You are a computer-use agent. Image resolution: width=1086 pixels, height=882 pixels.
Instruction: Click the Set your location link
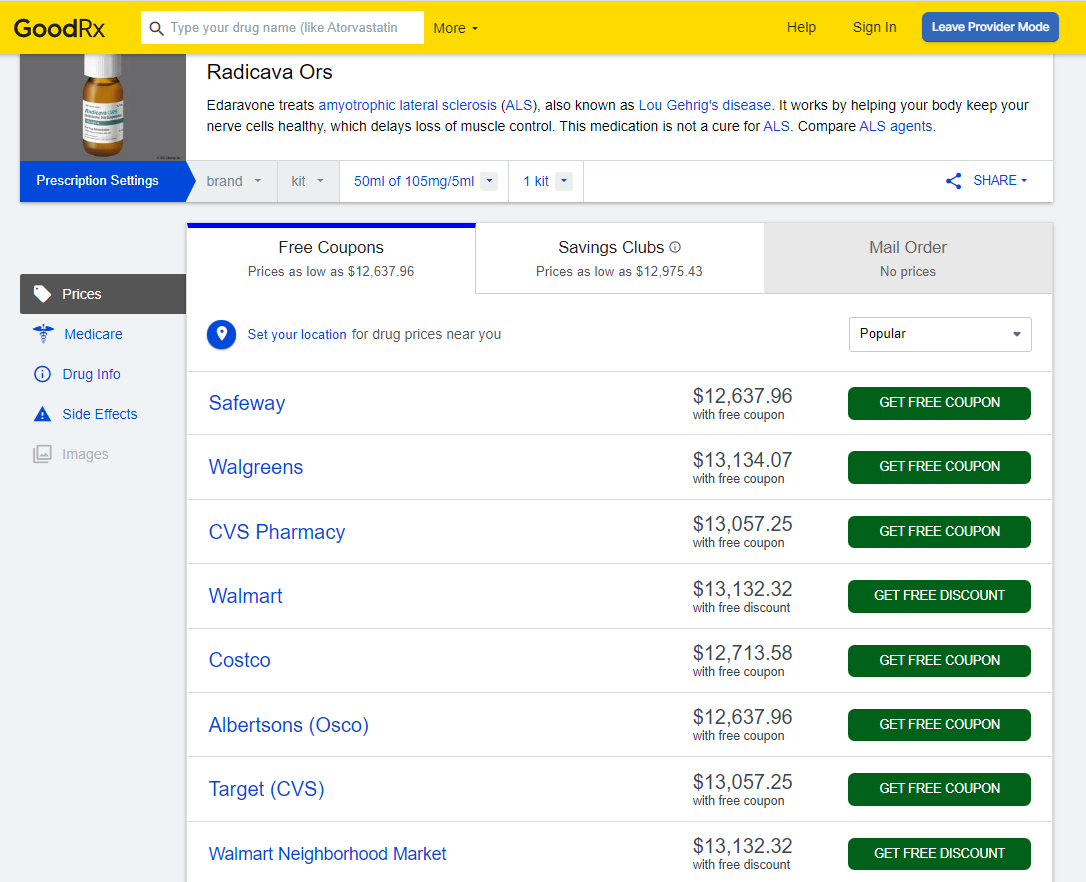click(296, 335)
